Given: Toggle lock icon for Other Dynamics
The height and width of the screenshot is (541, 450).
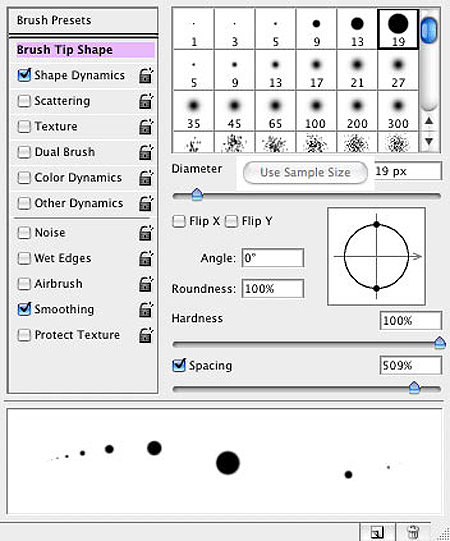Looking at the screenshot, I should [146, 203].
